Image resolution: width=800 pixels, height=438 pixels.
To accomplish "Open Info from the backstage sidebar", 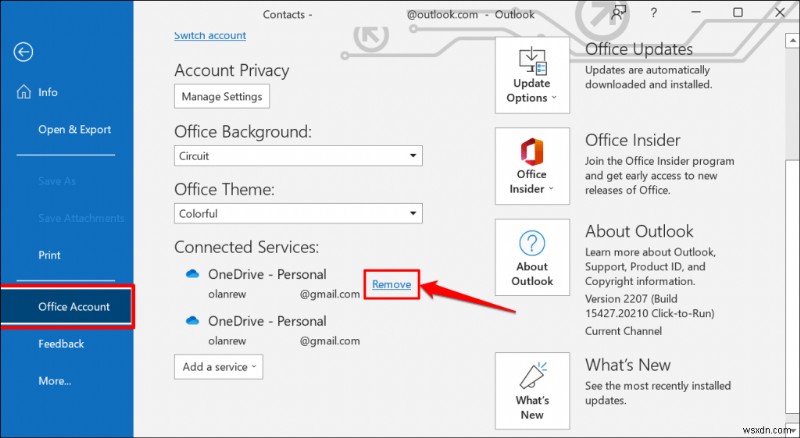I will pyautogui.click(x=47, y=92).
